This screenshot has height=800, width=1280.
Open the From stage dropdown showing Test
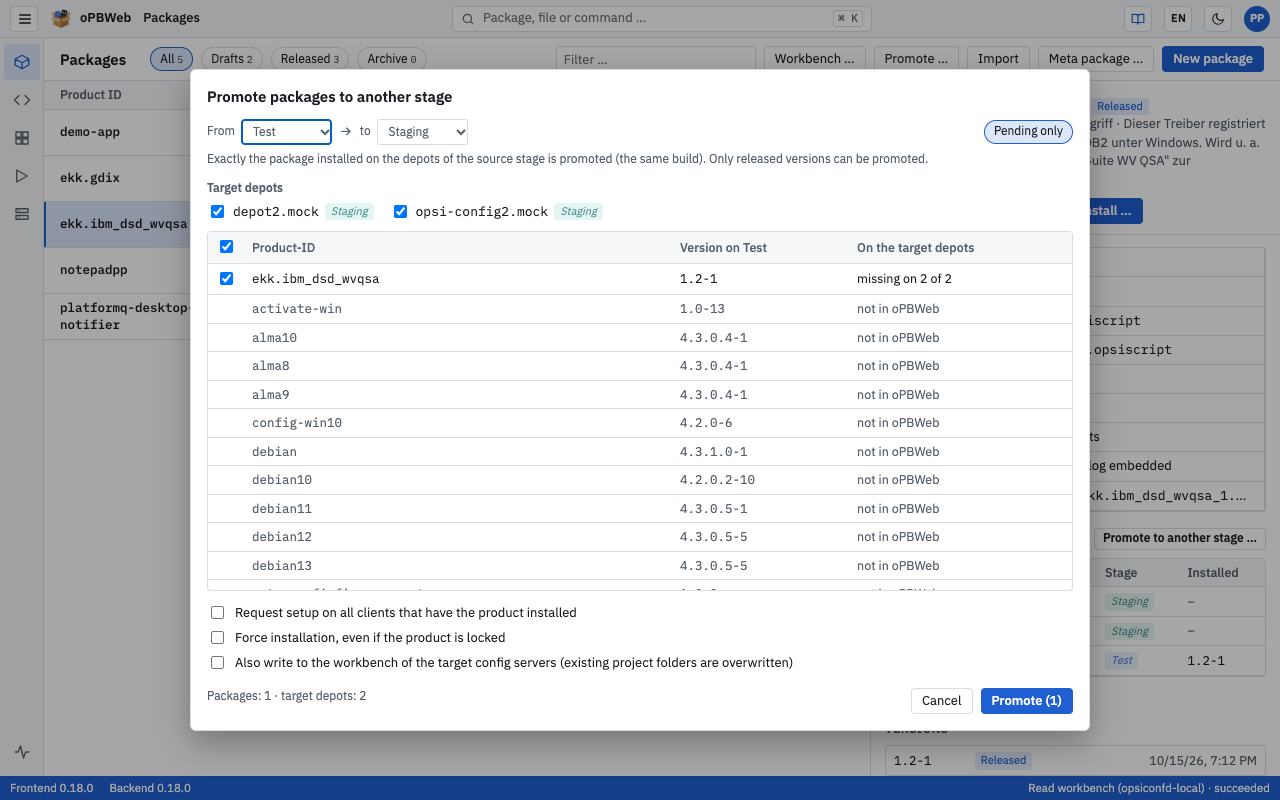pyautogui.click(x=286, y=132)
